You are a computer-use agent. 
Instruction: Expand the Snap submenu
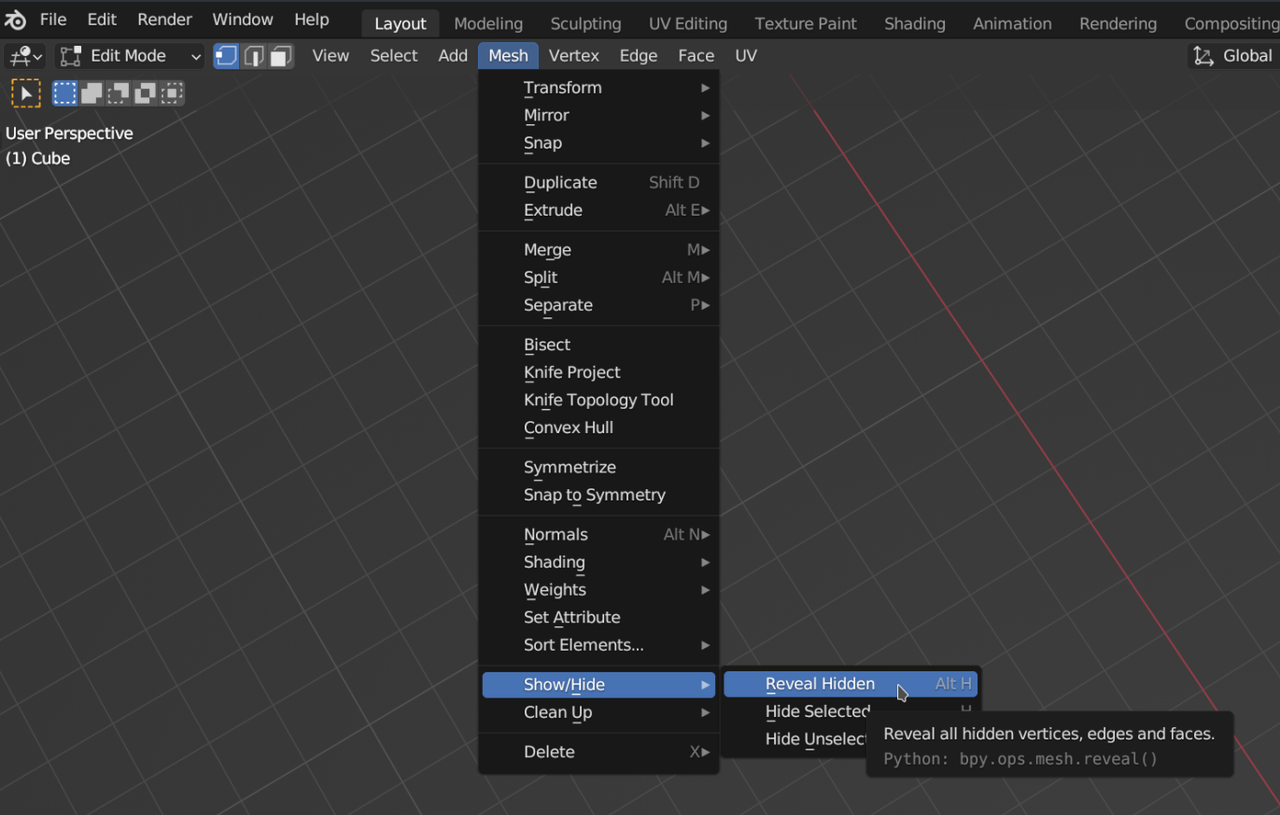[x=599, y=143]
